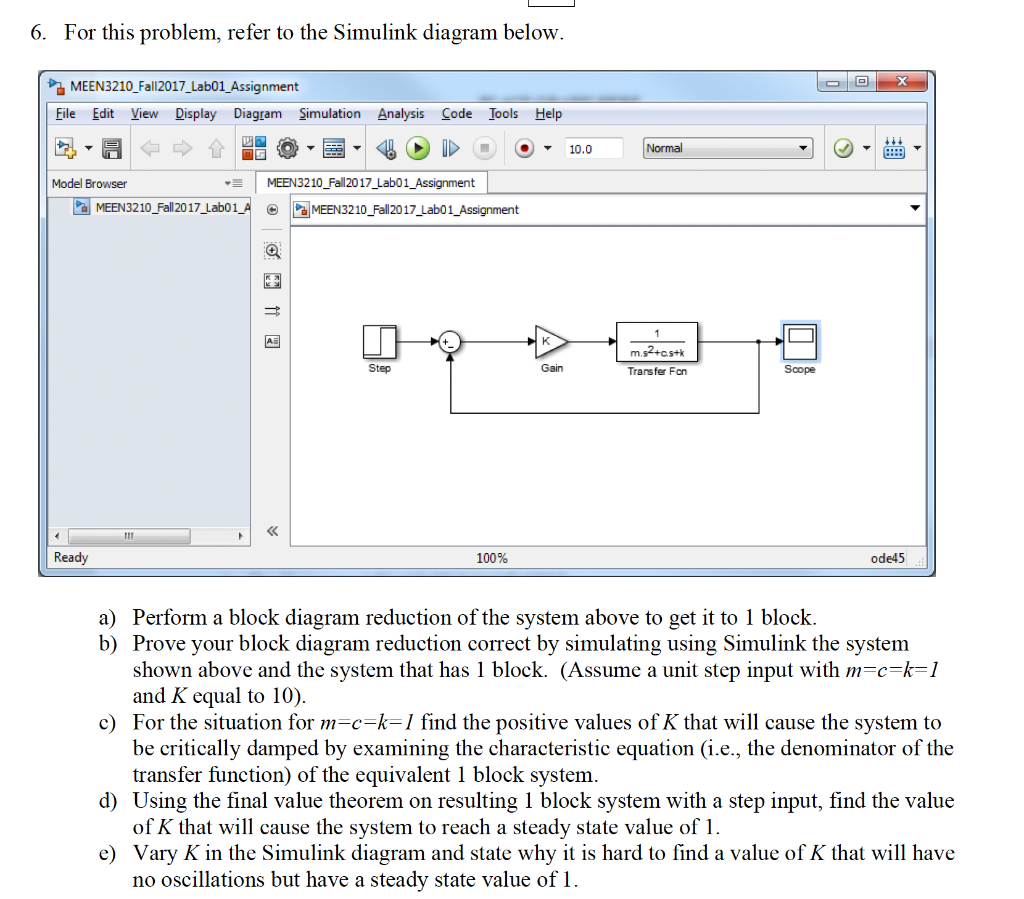Click the Model Browser horizontal scrollbar thumb

click(129, 536)
